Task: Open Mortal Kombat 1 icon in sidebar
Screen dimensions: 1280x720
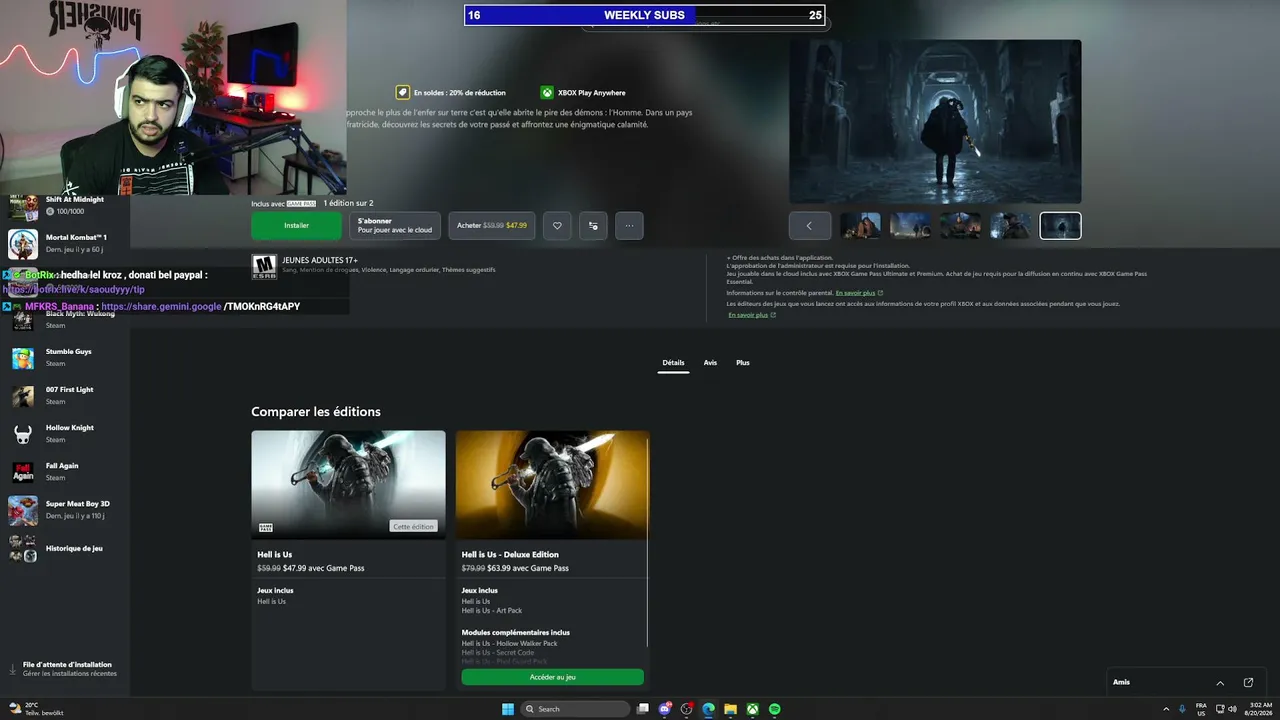Action: point(23,244)
